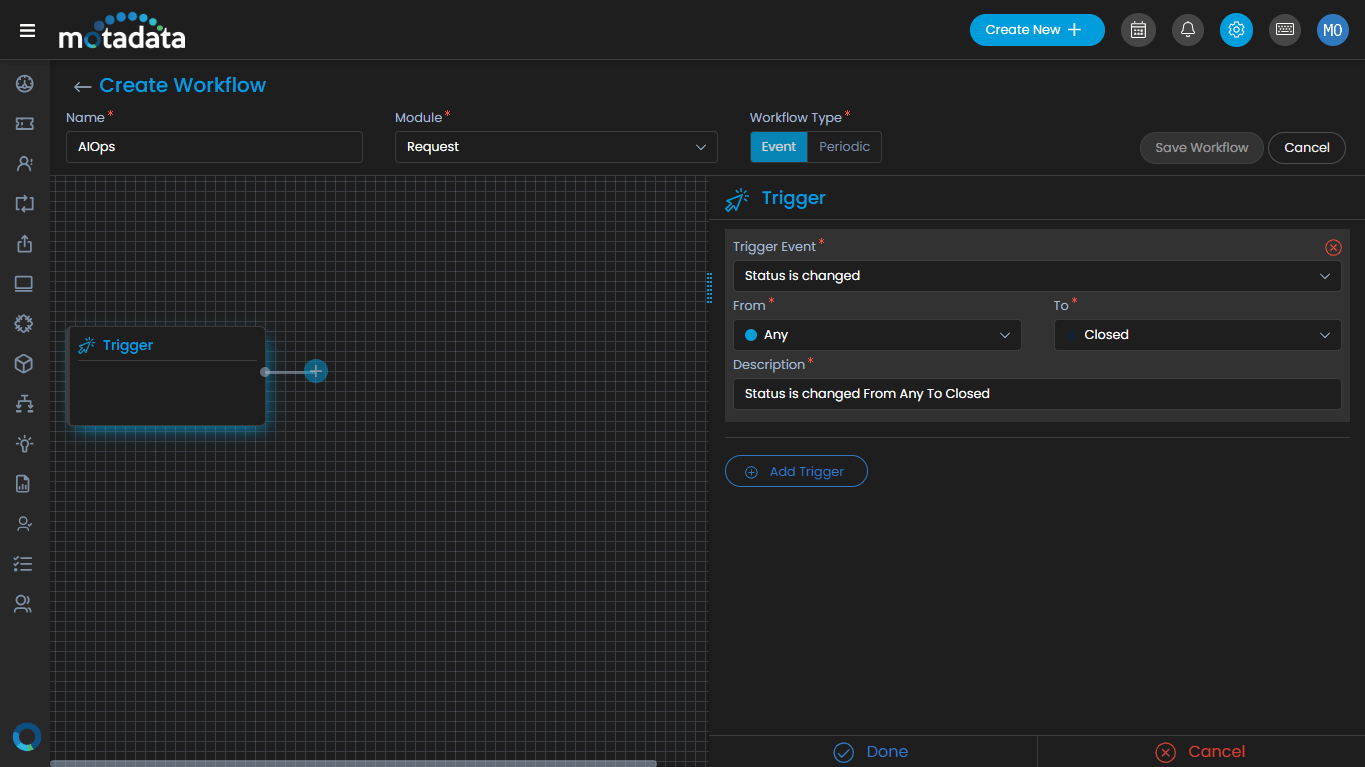The width and height of the screenshot is (1365, 767).
Task: Switch workflow type to Periodic
Action: pyautogui.click(x=844, y=146)
